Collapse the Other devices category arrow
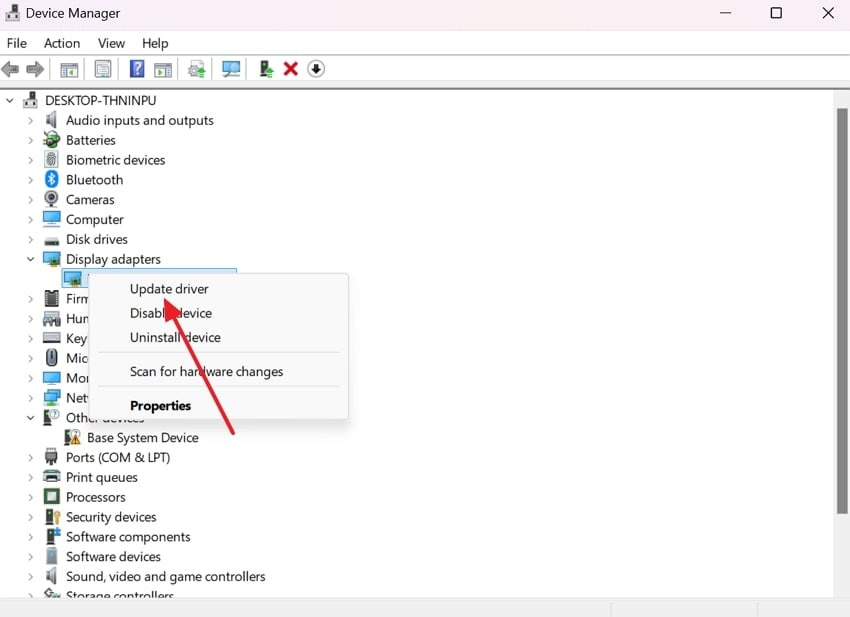 pyautogui.click(x=30, y=417)
